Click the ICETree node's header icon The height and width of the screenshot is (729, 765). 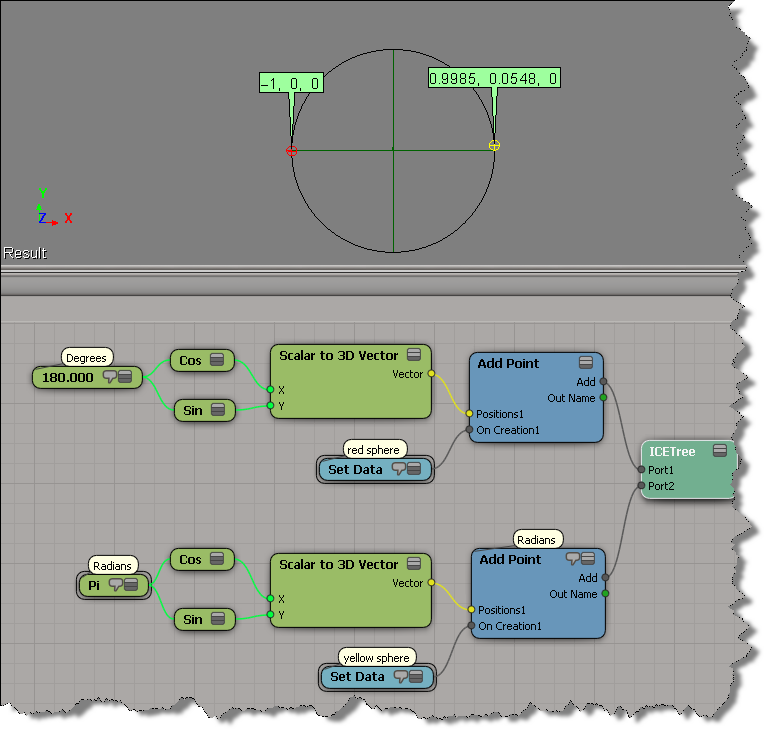(719, 452)
